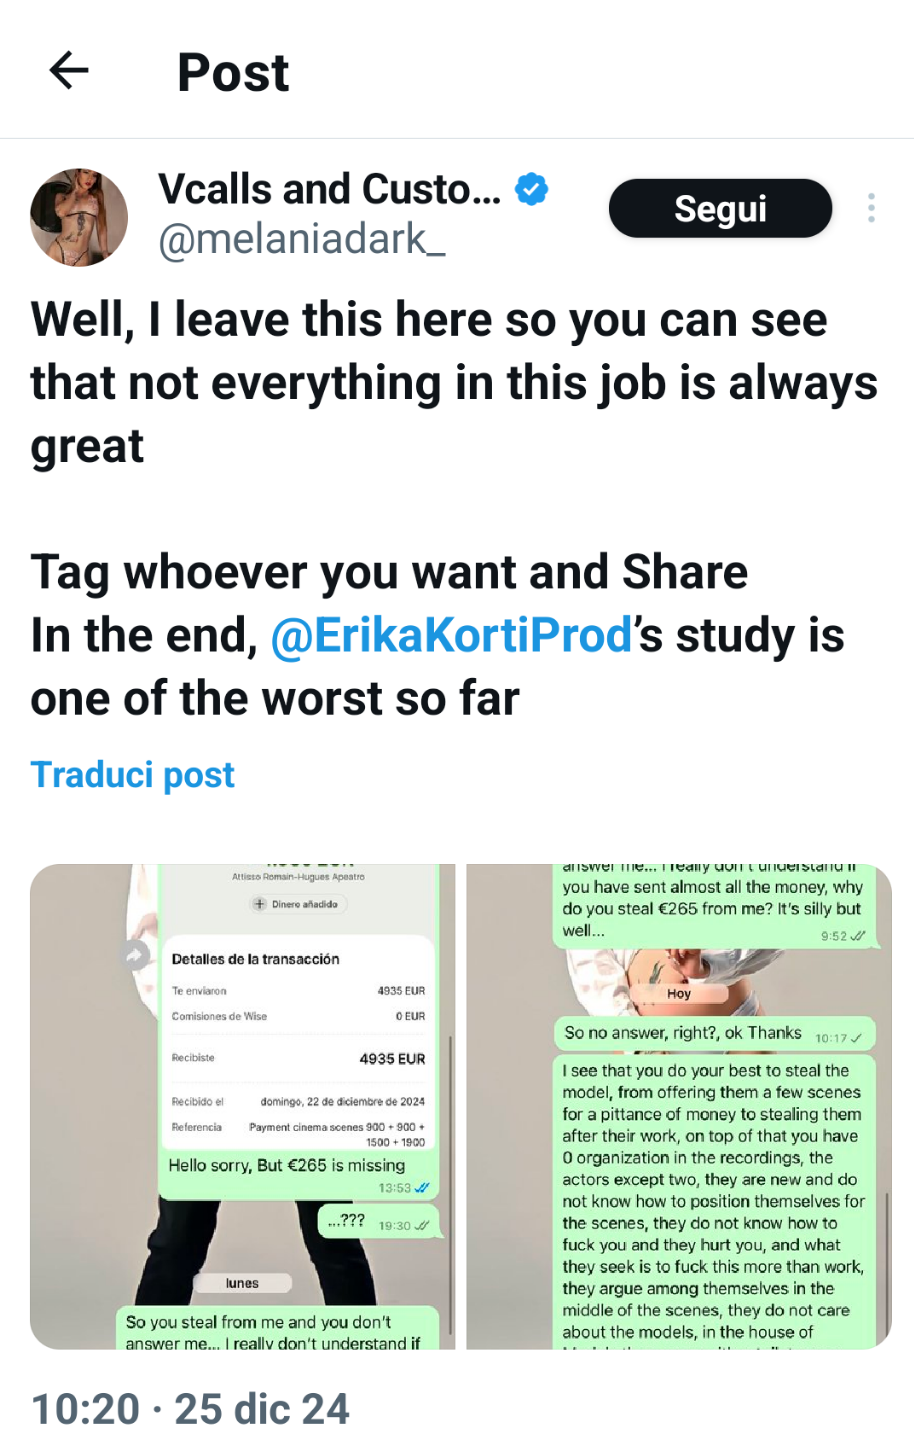Screen dimensions: 914x1446
Task: Tap the back arrow icon
Action: [x=69, y=71]
